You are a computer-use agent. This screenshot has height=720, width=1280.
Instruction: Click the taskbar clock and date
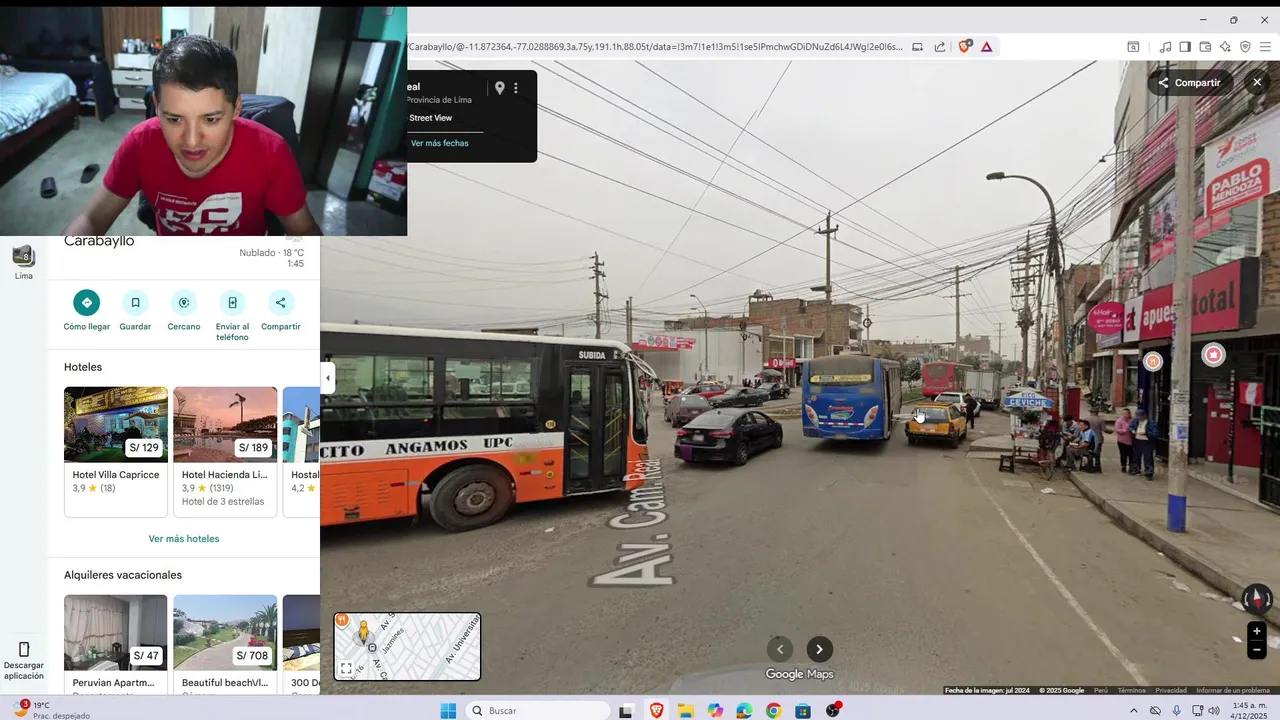click(1251, 710)
